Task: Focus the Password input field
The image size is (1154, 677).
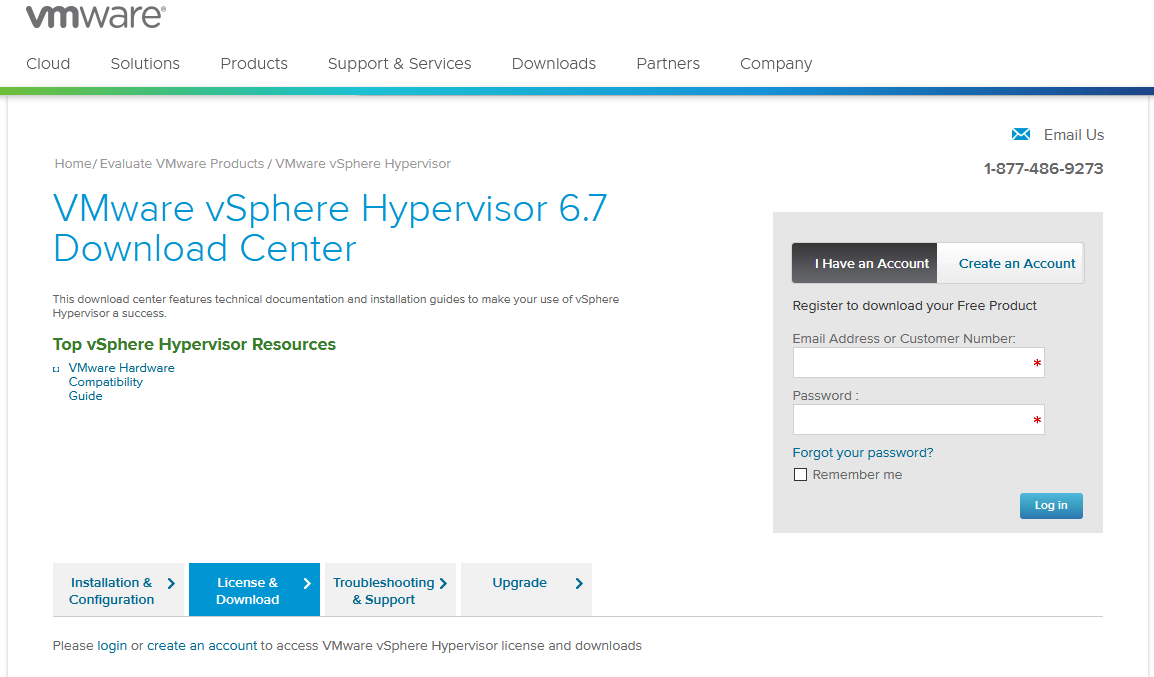Action: [918, 419]
